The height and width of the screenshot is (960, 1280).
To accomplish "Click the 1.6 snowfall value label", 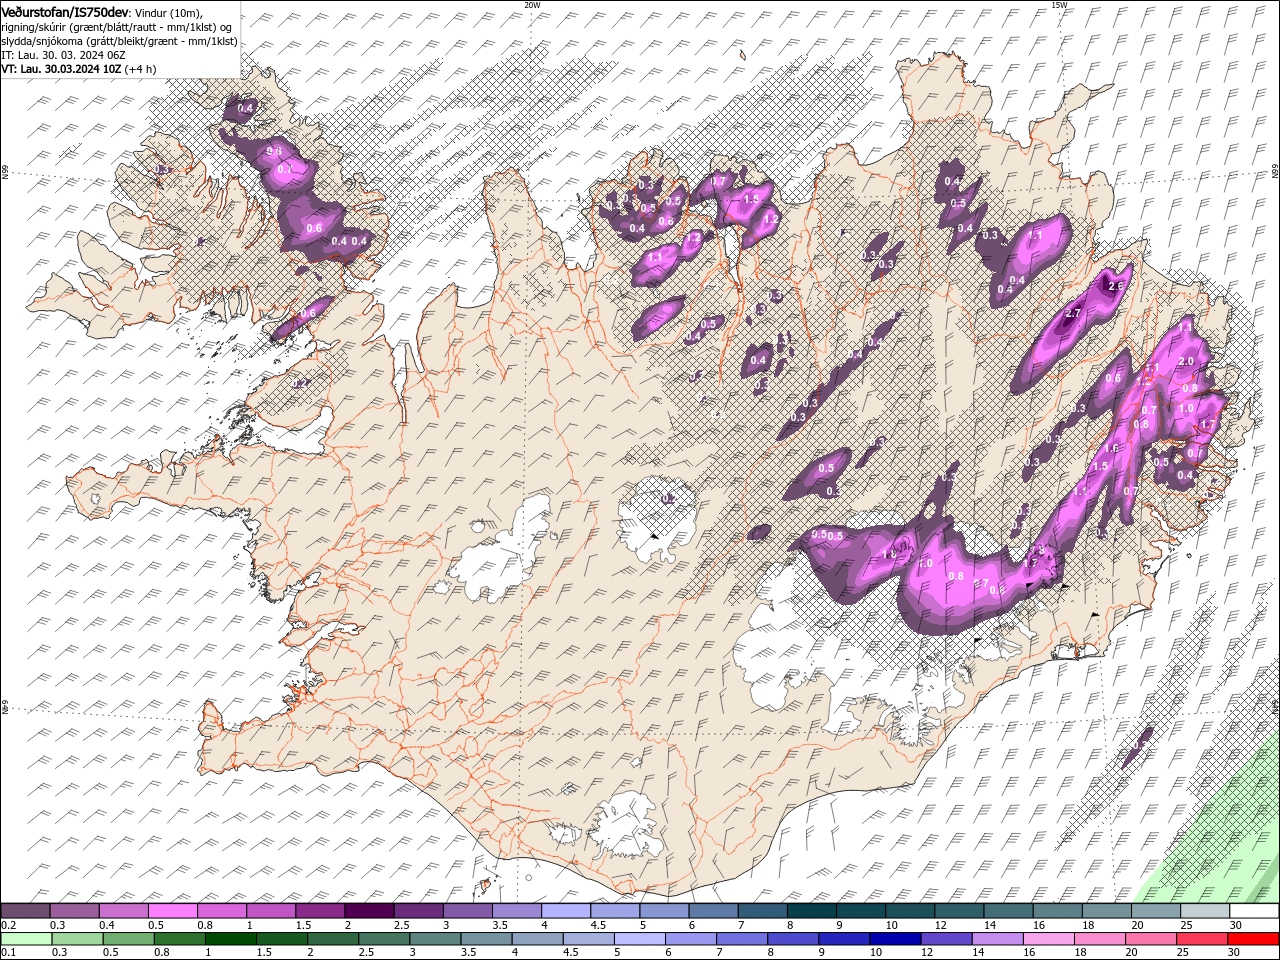I will (1113, 448).
